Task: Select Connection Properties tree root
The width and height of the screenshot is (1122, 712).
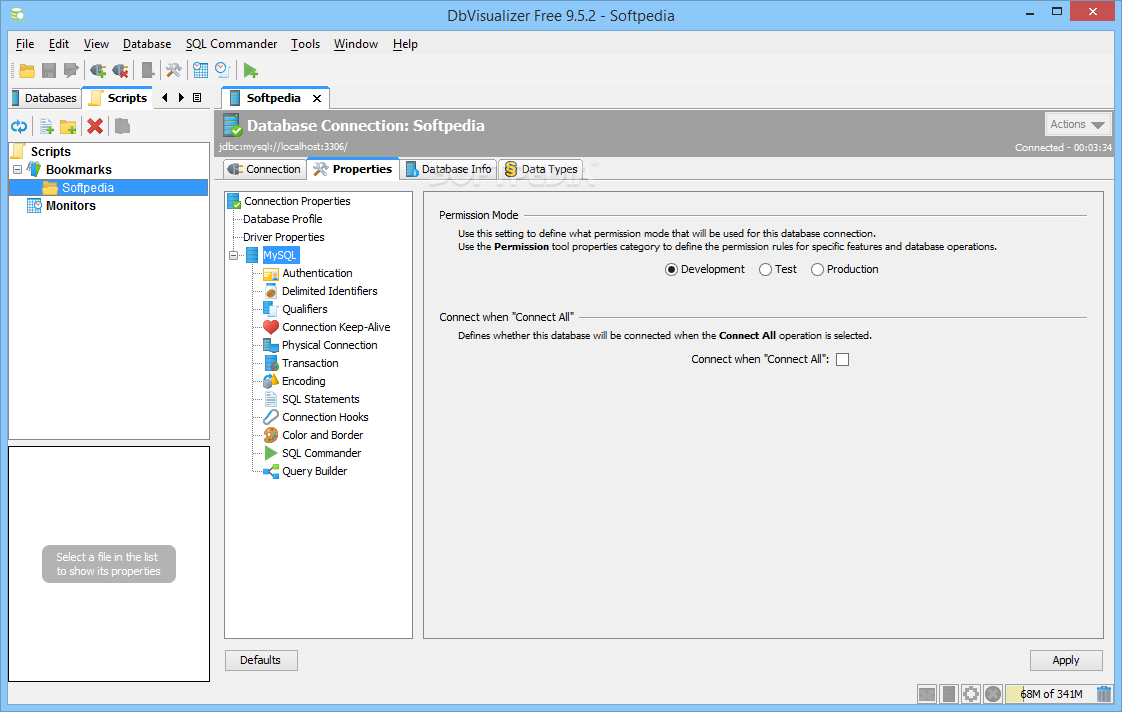Action: [289, 201]
